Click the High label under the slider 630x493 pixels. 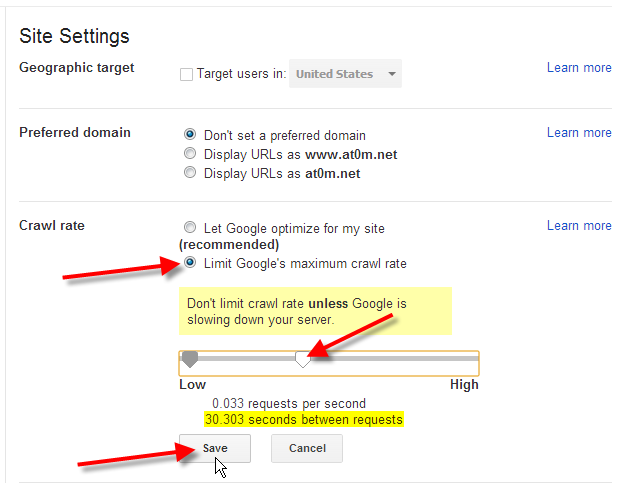click(464, 385)
